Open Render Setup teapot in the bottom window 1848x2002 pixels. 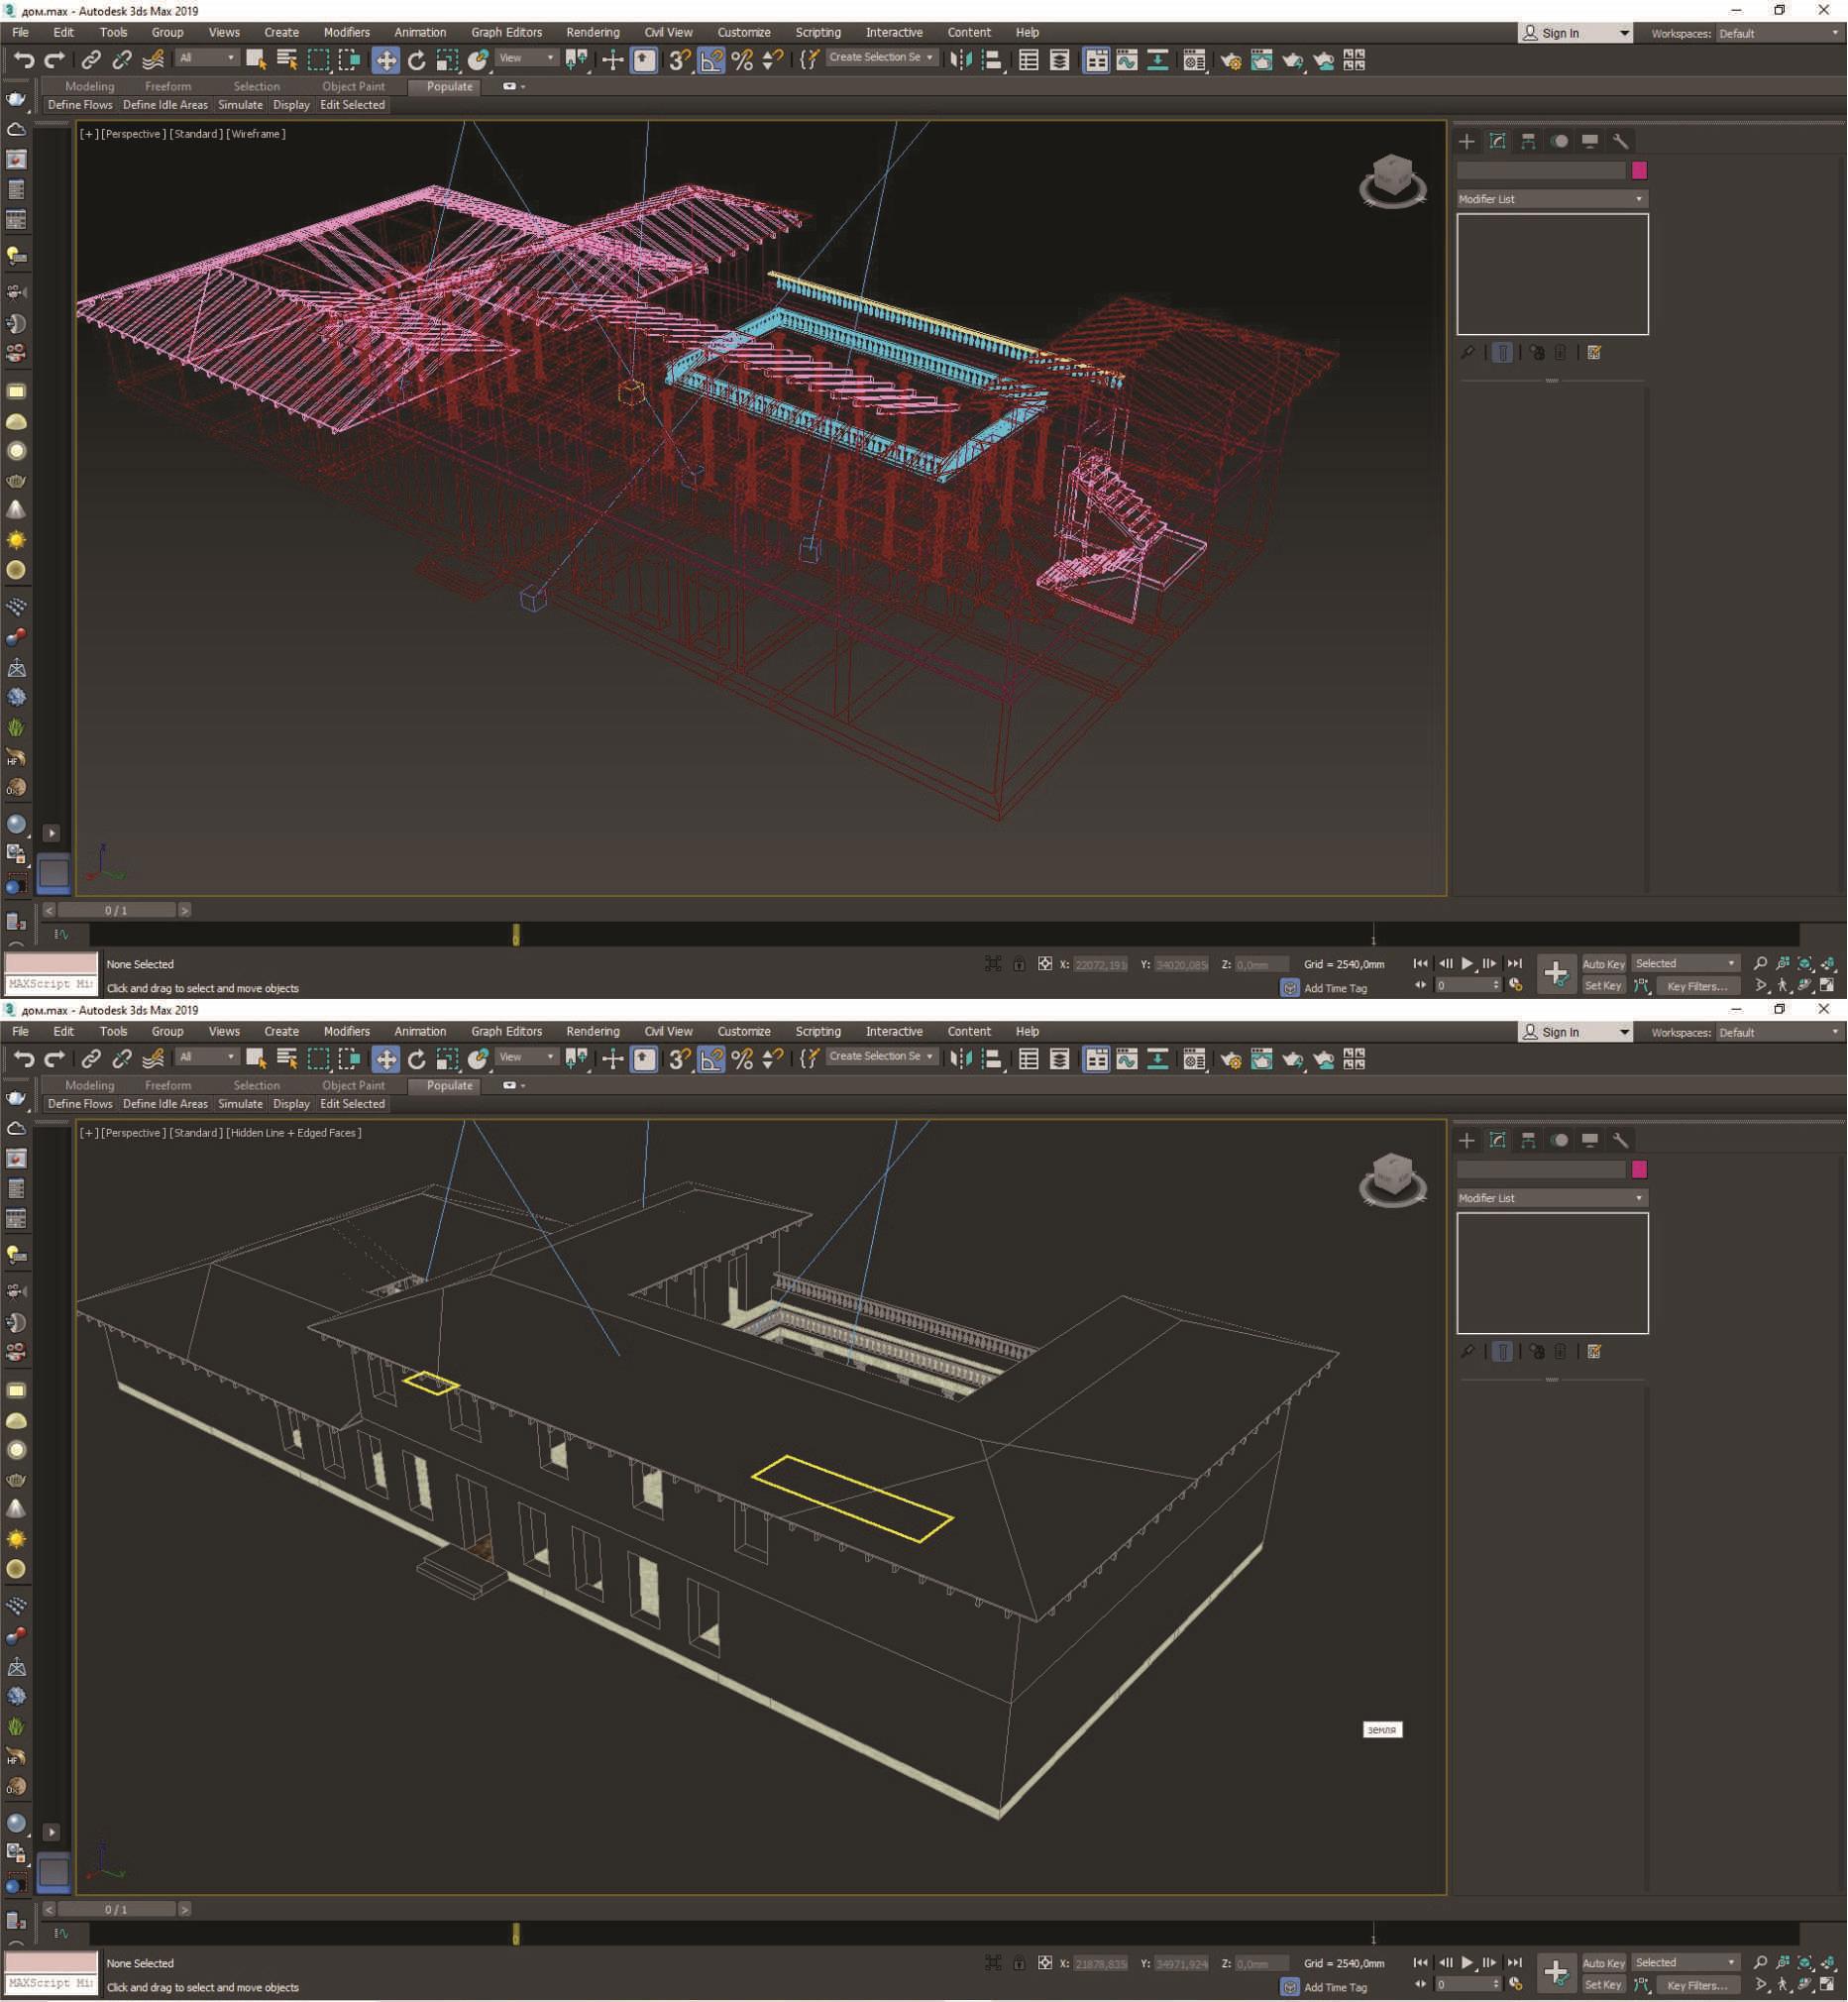pyautogui.click(x=1230, y=1060)
